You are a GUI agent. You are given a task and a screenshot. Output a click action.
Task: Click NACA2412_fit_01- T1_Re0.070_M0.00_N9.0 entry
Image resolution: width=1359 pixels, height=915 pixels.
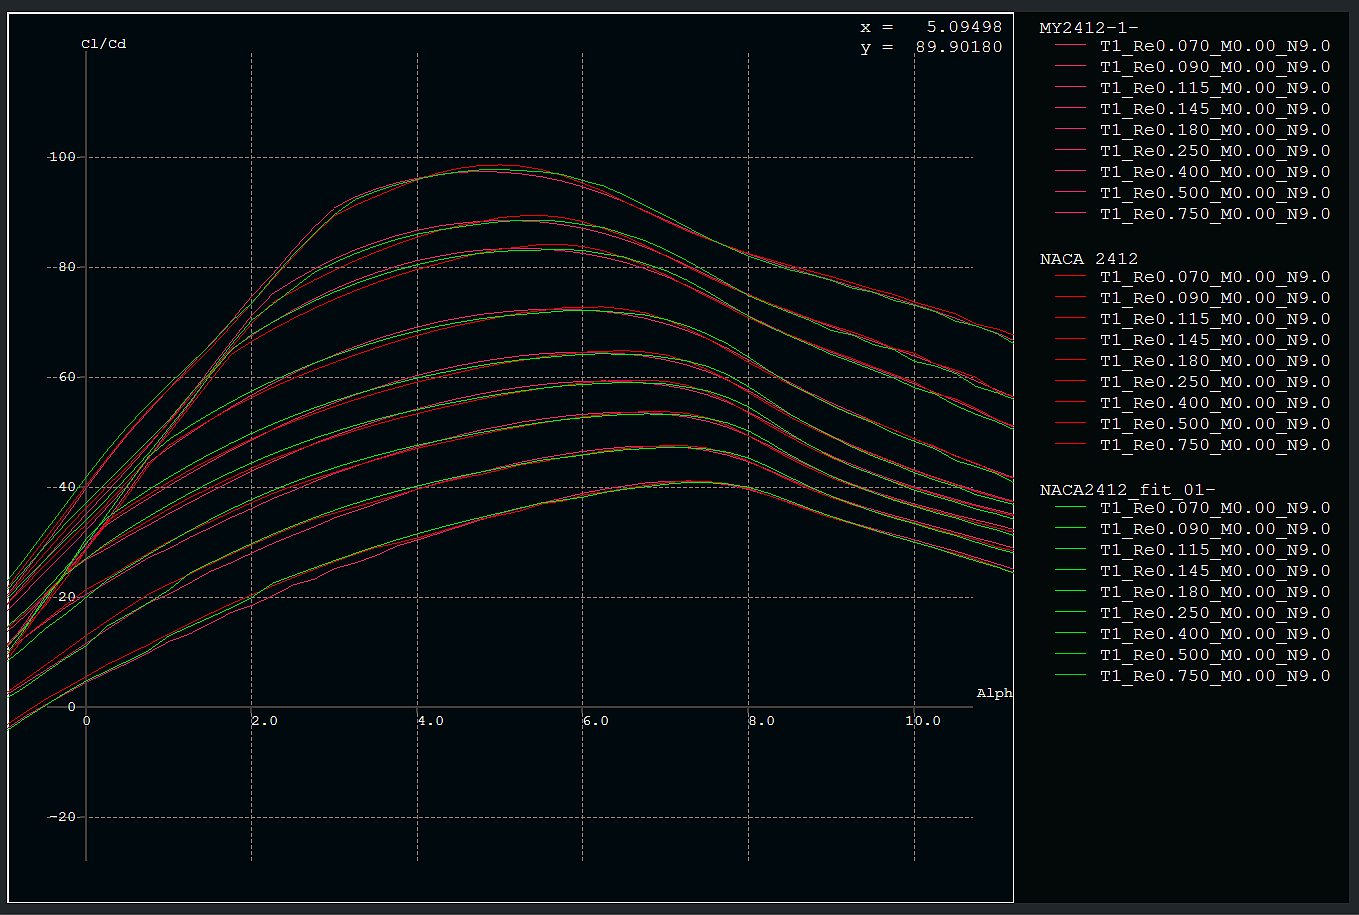[x=1193, y=508]
